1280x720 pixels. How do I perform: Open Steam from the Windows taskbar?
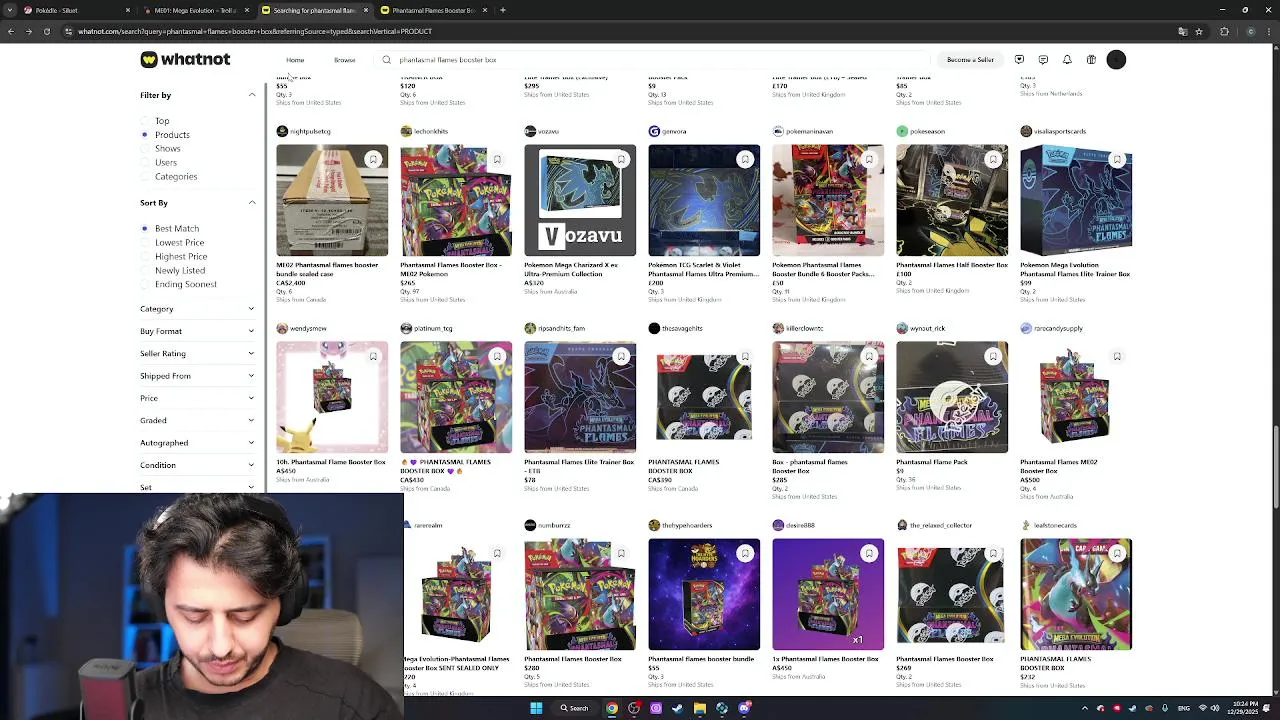point(678,708)
